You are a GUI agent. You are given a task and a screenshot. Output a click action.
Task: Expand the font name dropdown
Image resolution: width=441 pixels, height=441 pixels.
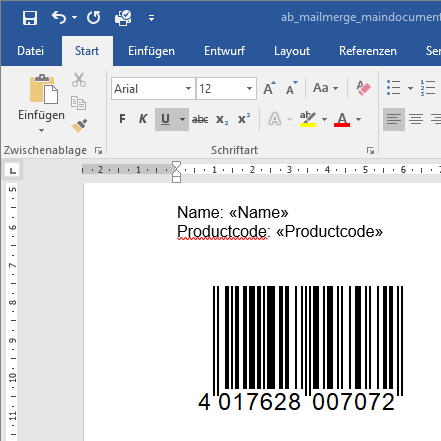point(188,89)
